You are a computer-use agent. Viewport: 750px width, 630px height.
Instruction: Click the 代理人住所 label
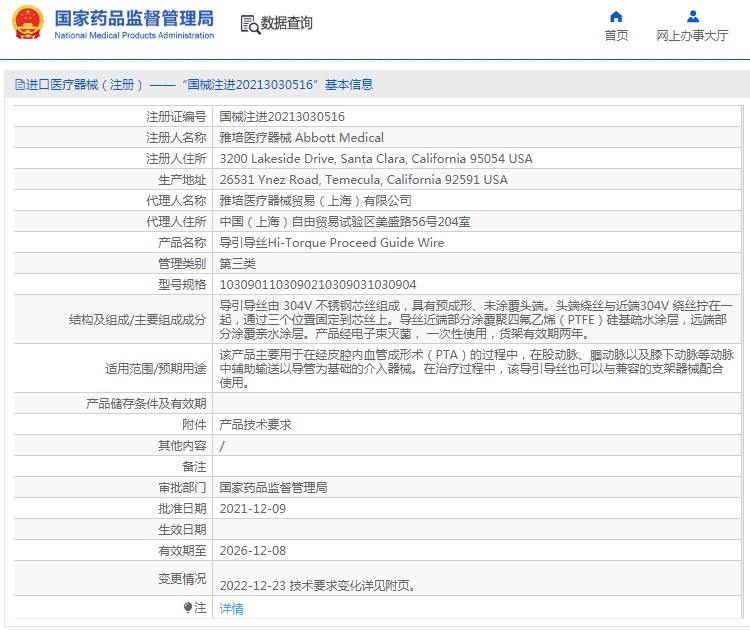pos(176,222)
